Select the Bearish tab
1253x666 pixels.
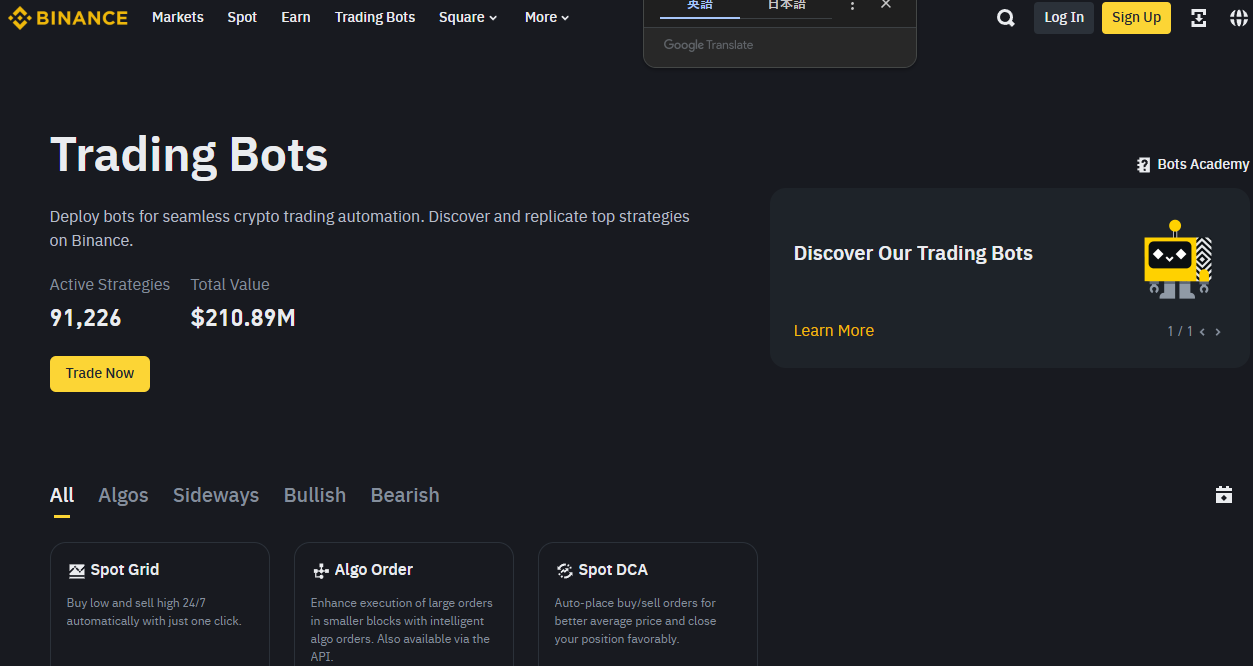pyautogui.click(x=405, y=495)
